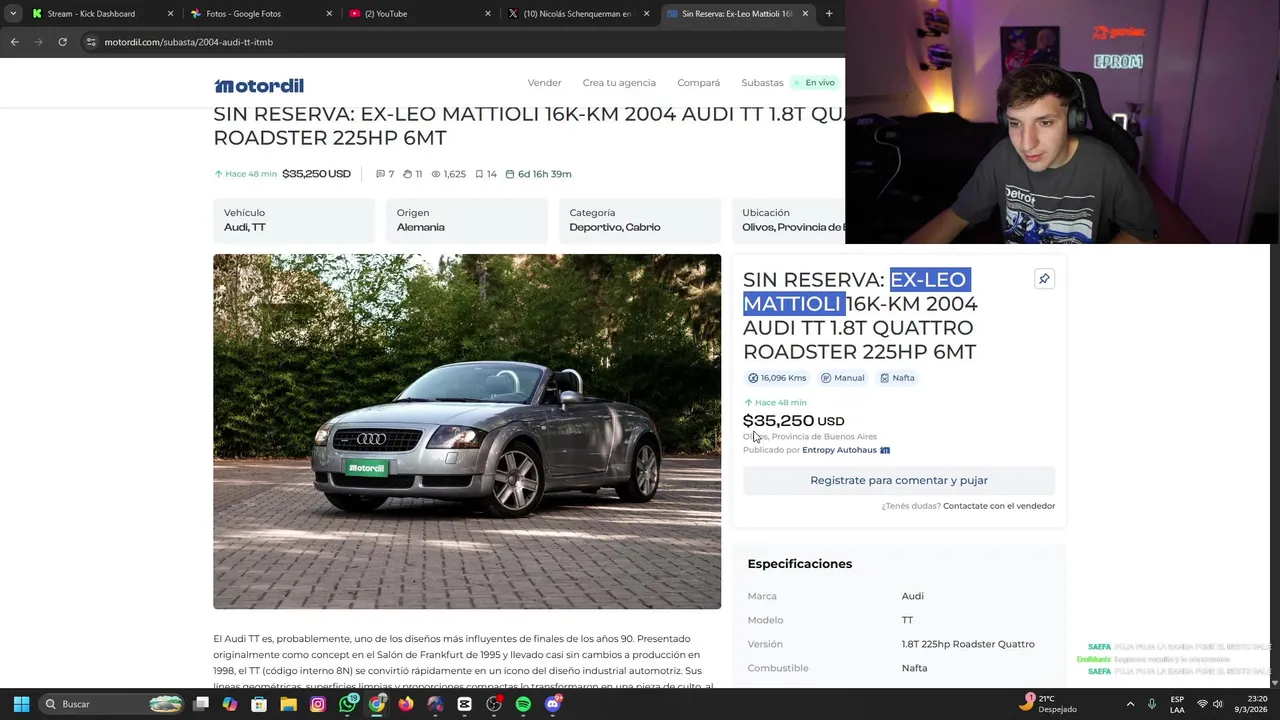Click the $35,250 USD sidebar price
The image size is (1280, 720).
pos(794,421)
